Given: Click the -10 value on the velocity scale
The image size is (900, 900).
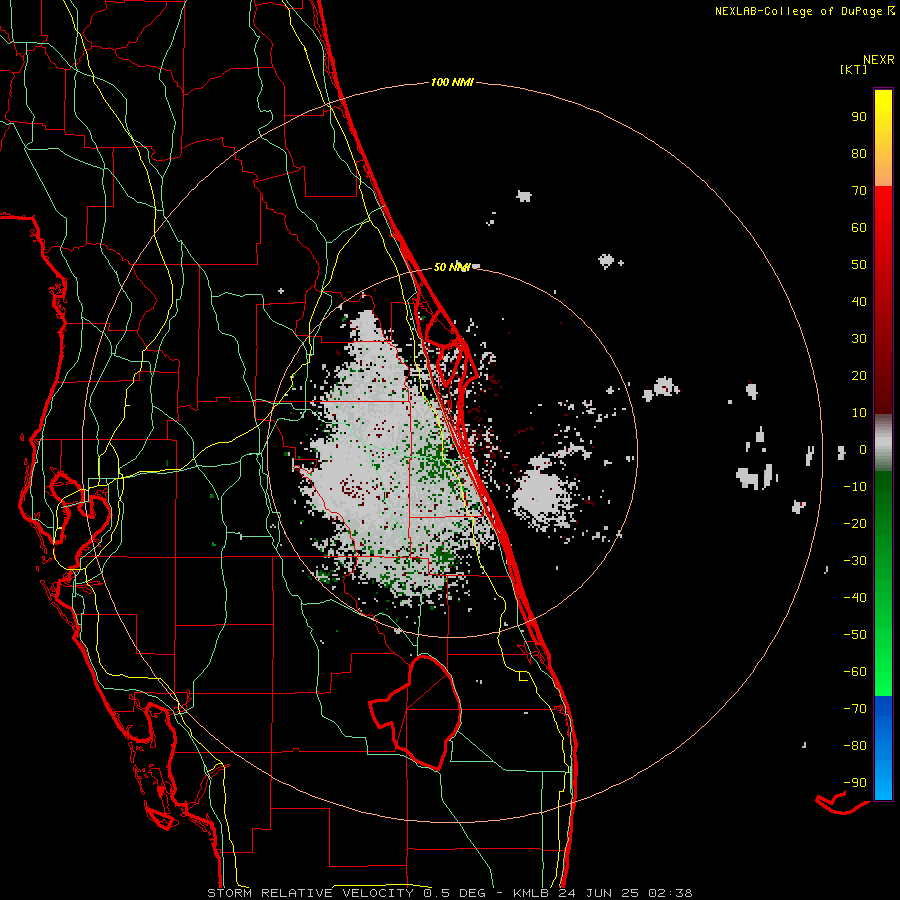Looking at the screenshot, I should (855, 487).
